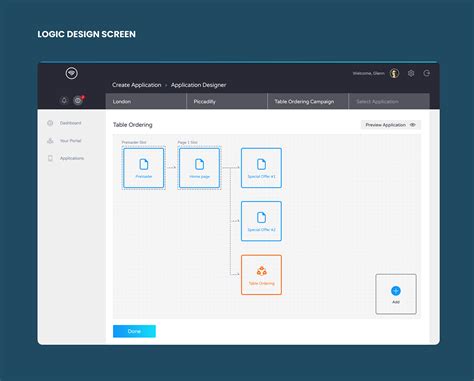This screenshot has width=474, height=381.
Task: Select the Special Offer #1 node
Action: [x=261, y=168]
